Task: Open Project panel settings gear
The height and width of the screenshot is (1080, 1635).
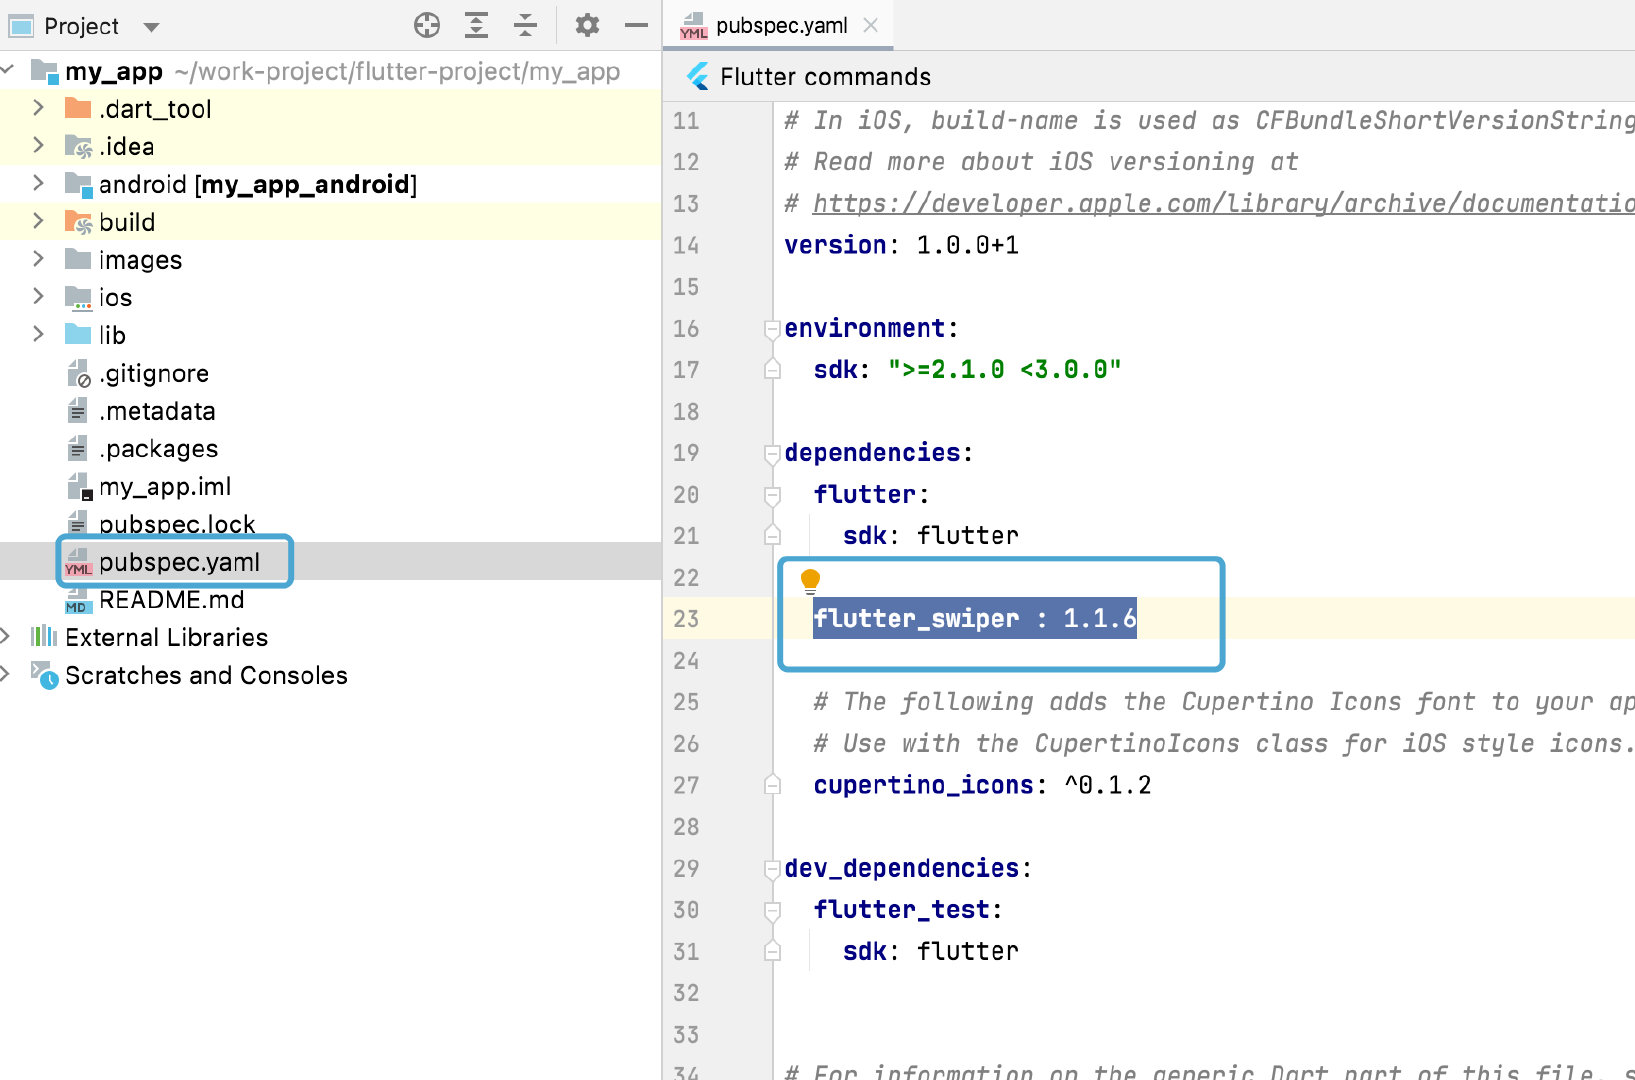Action: click(587, 25)
